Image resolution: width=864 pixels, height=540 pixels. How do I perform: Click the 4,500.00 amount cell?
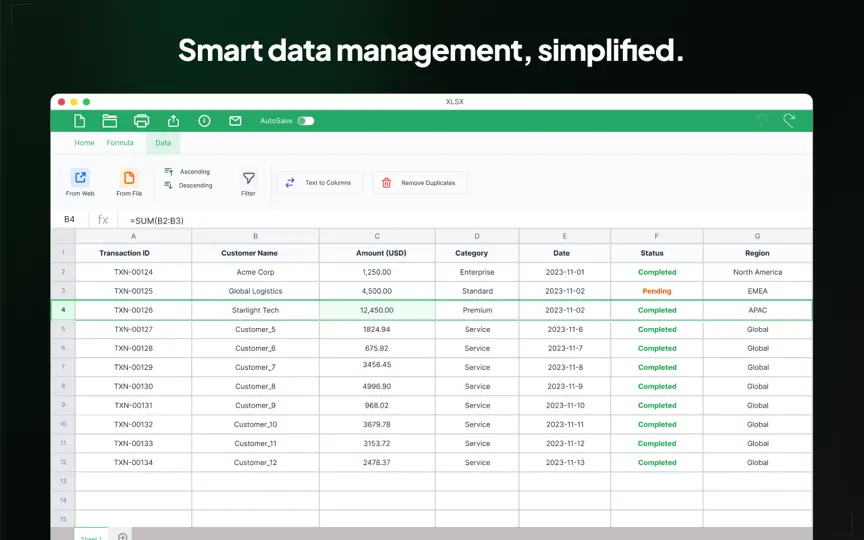click(x=377, y=291)
